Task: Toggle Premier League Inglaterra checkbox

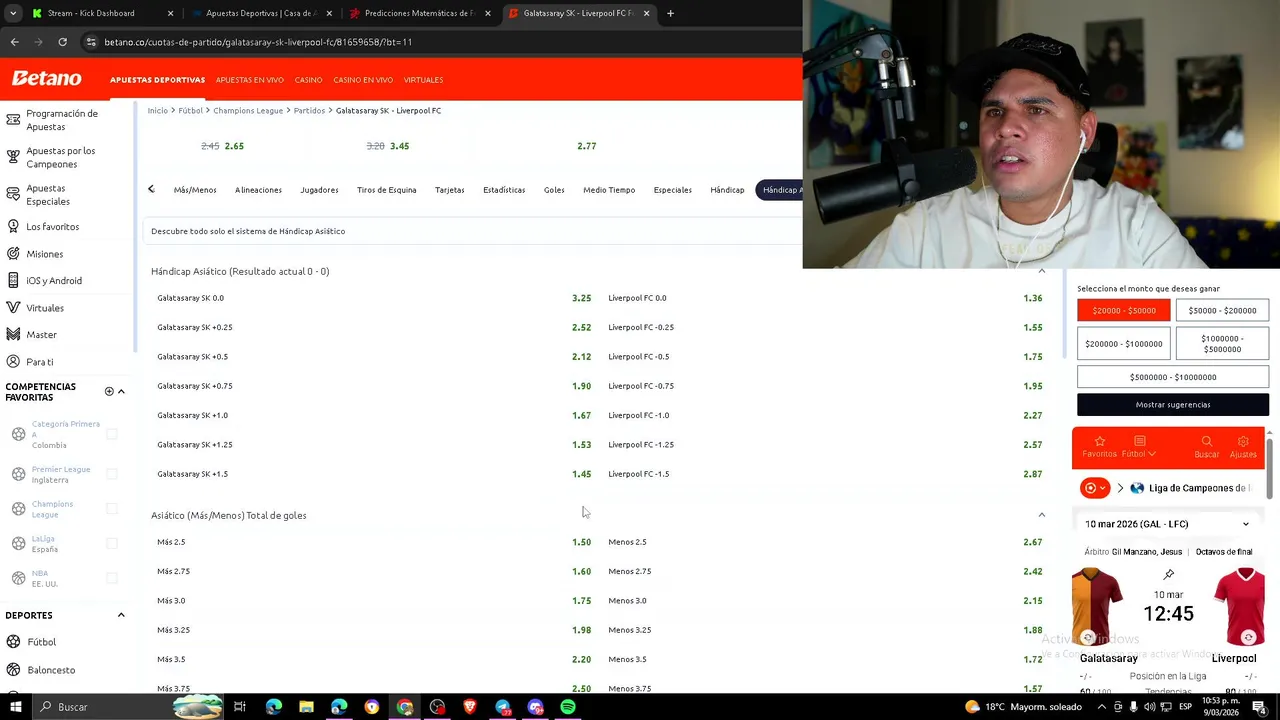Action: (x=112, y=474)
